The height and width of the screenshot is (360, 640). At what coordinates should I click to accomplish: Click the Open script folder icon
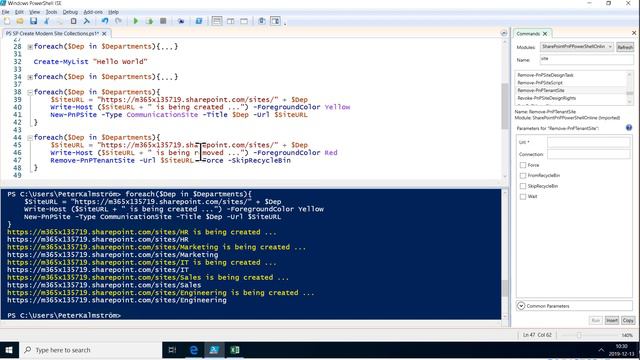click(20, 21)
